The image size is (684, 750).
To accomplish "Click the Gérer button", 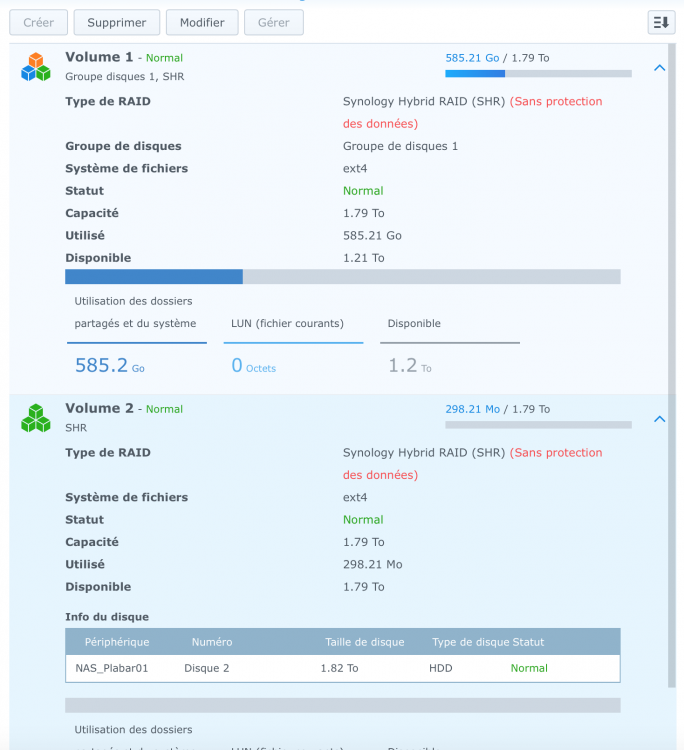I will [274, 22].
